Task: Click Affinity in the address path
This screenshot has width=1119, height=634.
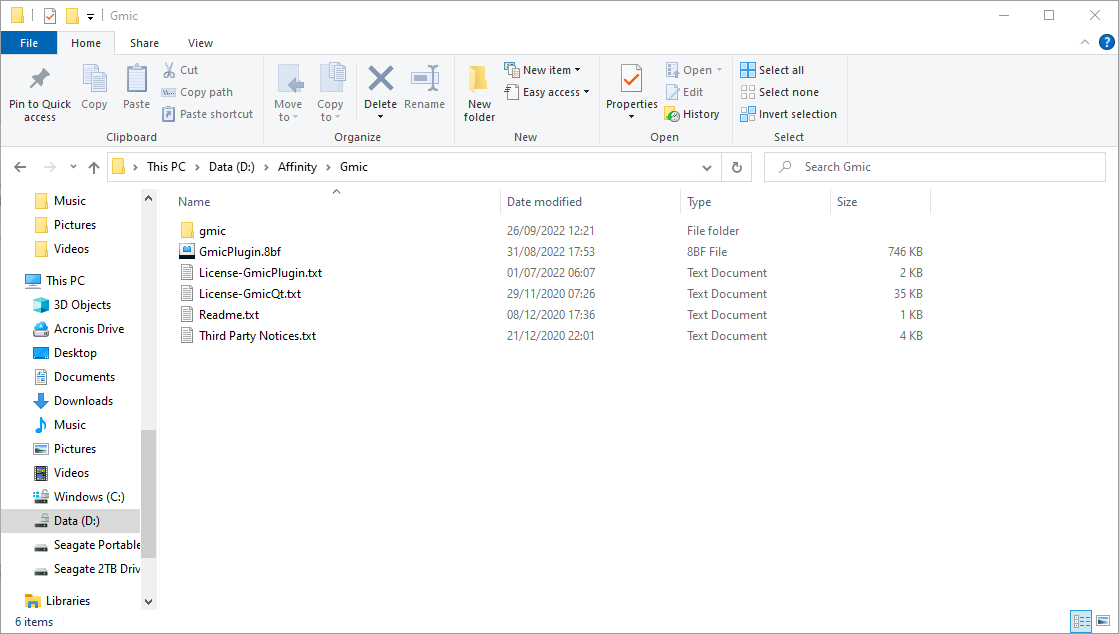Action: click(x=297, y=167)
